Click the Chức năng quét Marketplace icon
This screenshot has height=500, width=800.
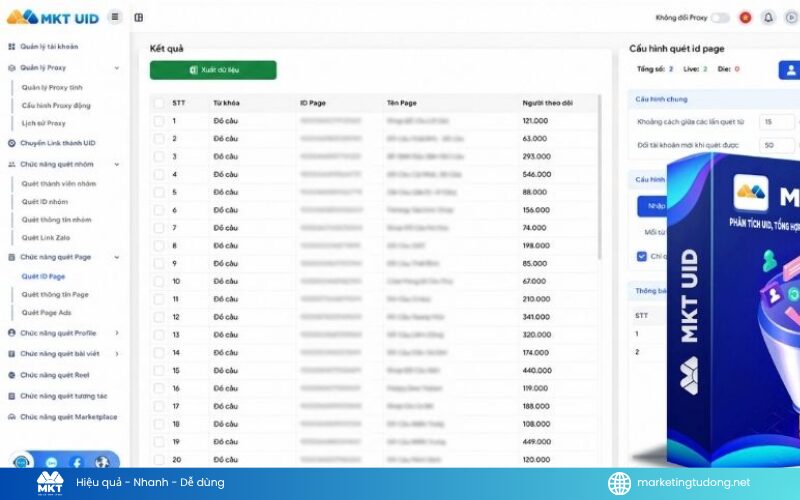[12, 417]
